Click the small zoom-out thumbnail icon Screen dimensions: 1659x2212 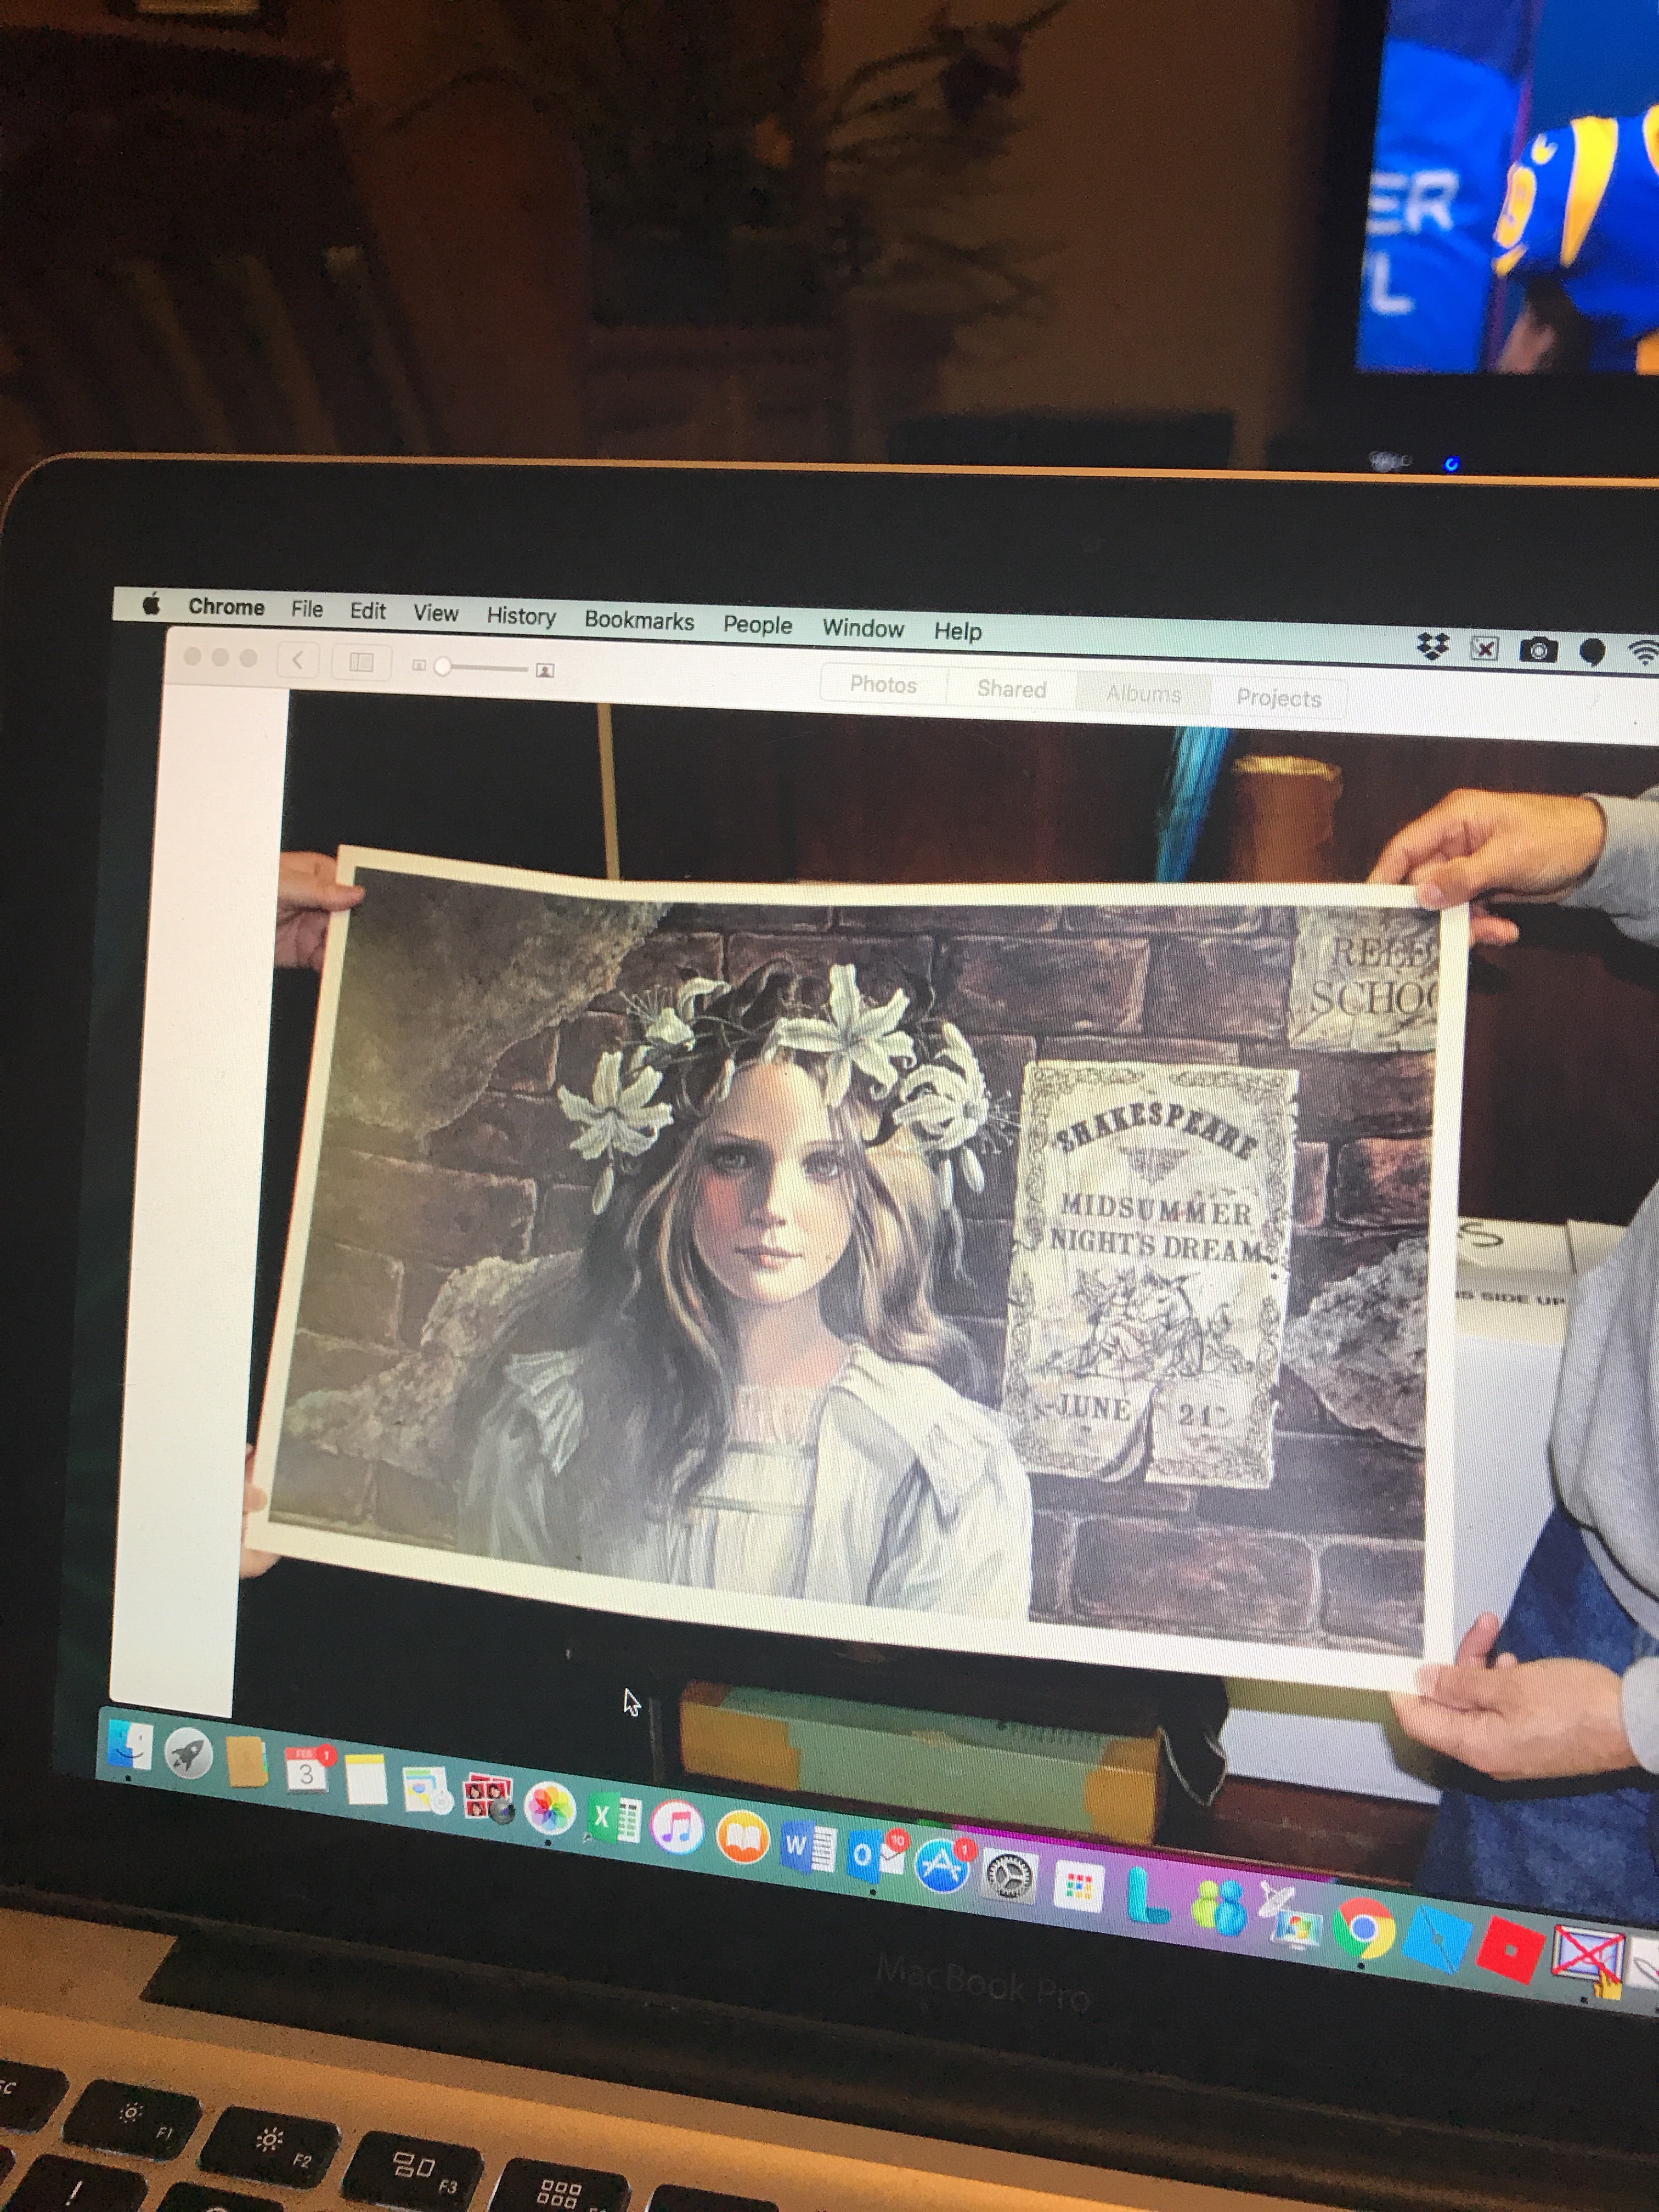419,665
